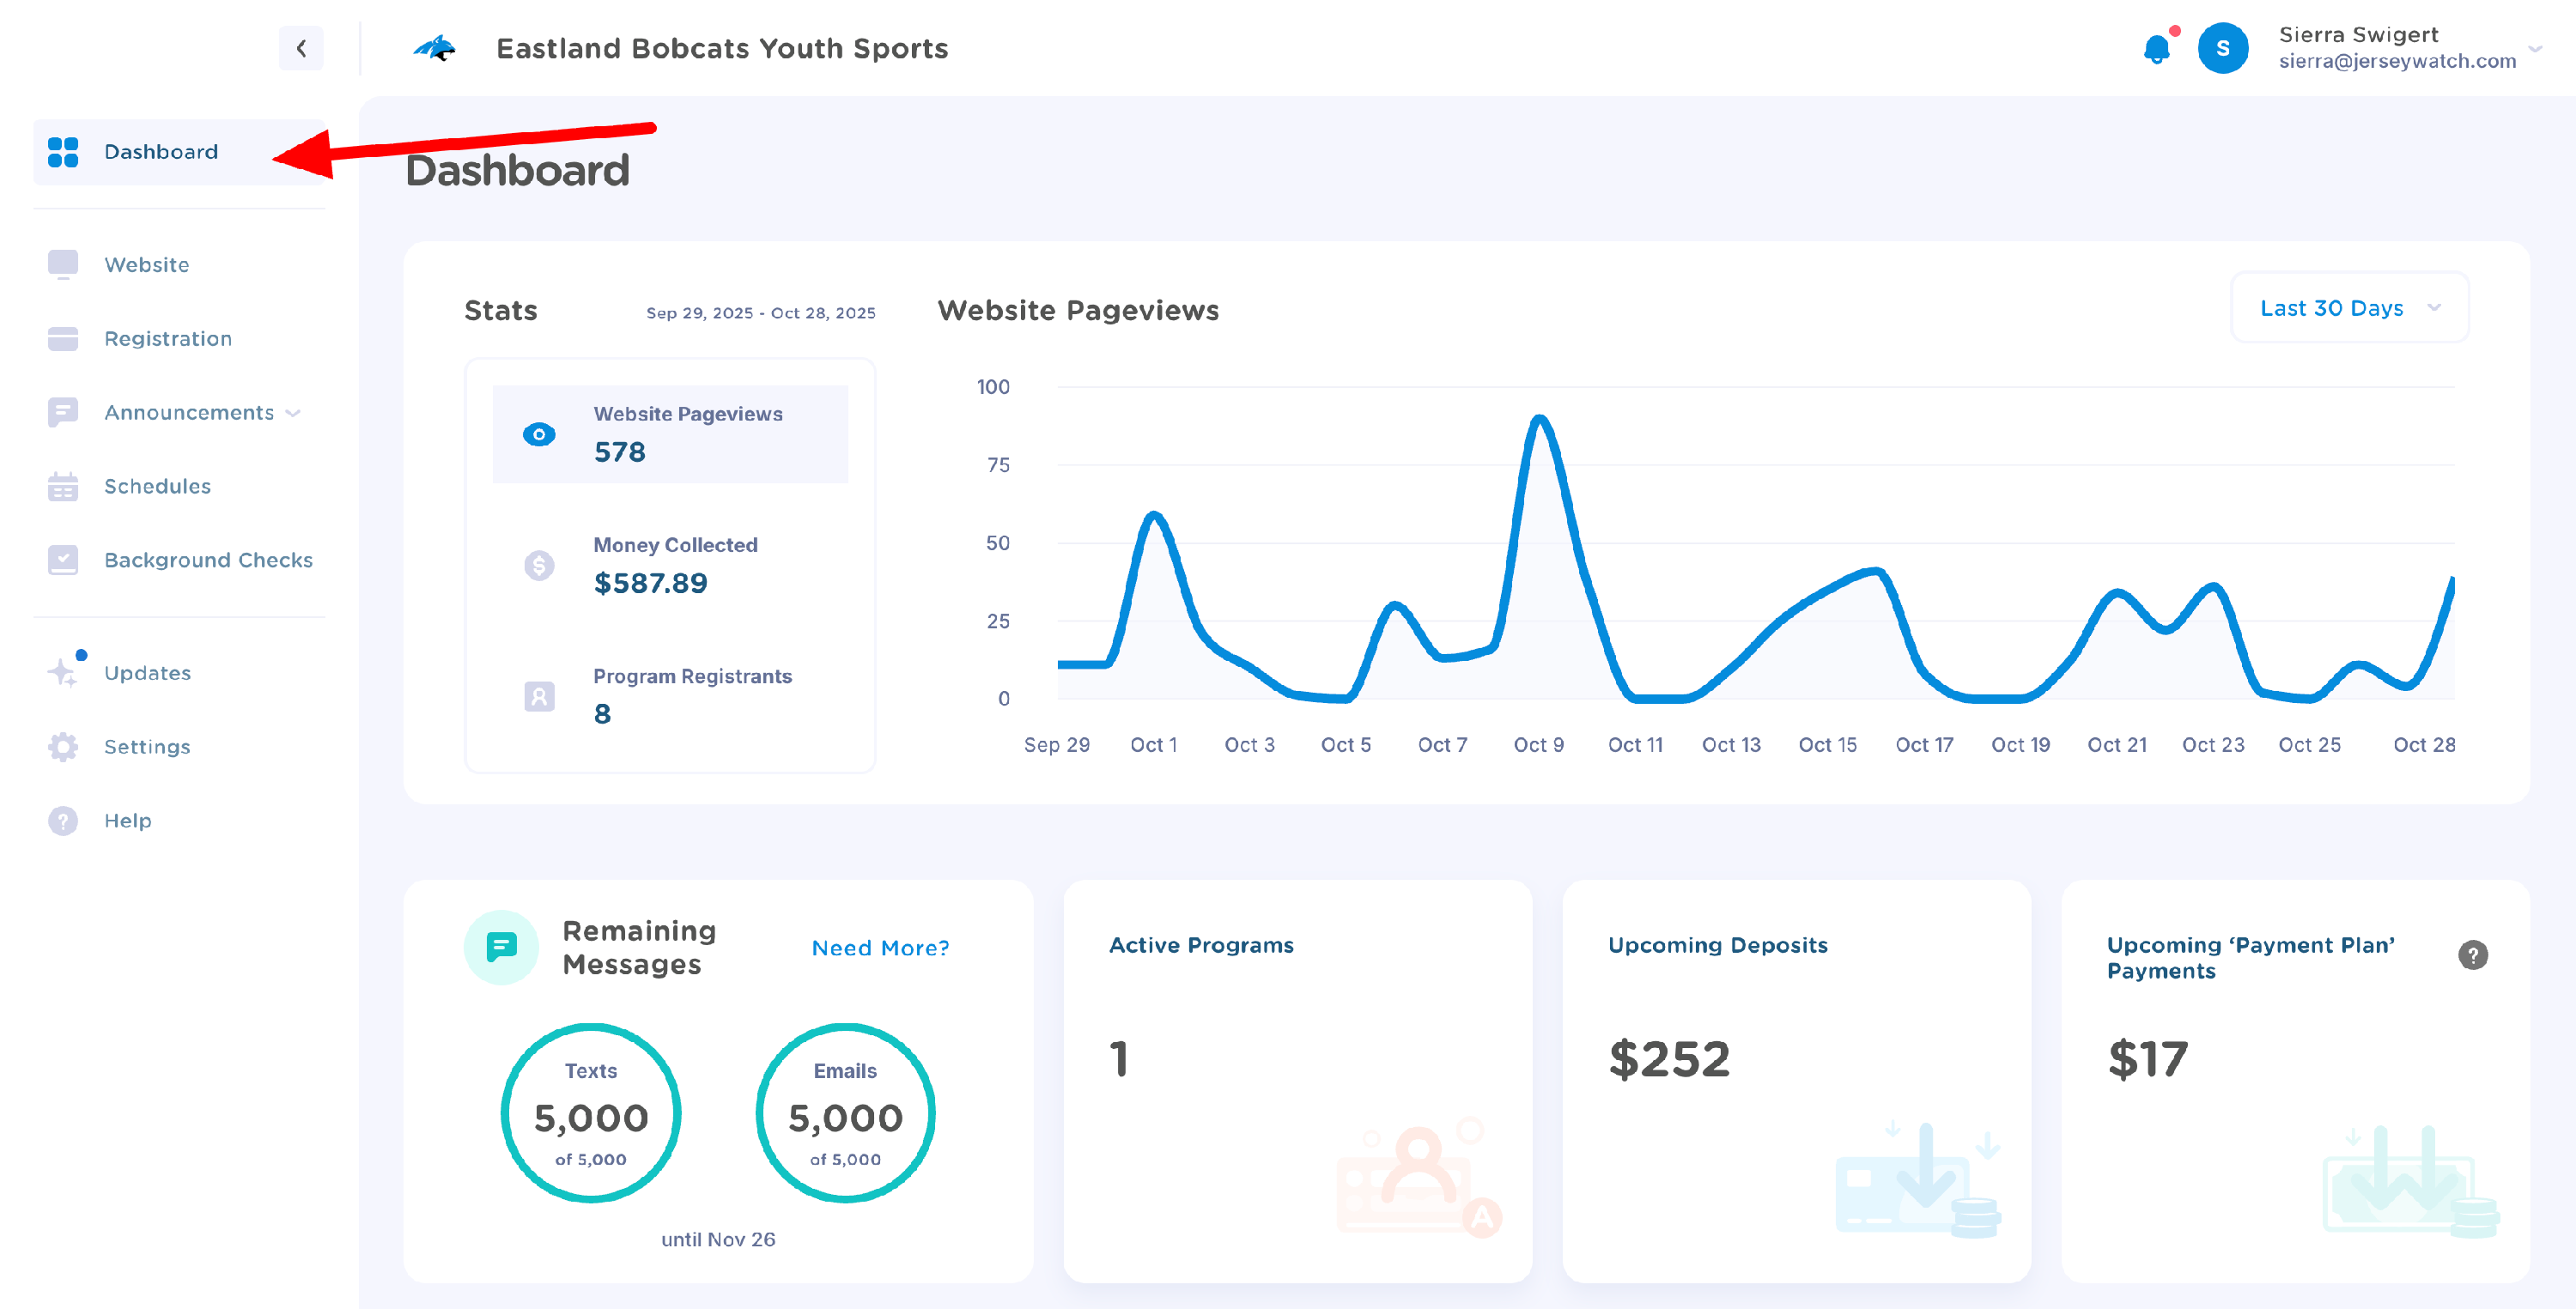
Task: Click the user avatar circle
Action: [2222, 48]
